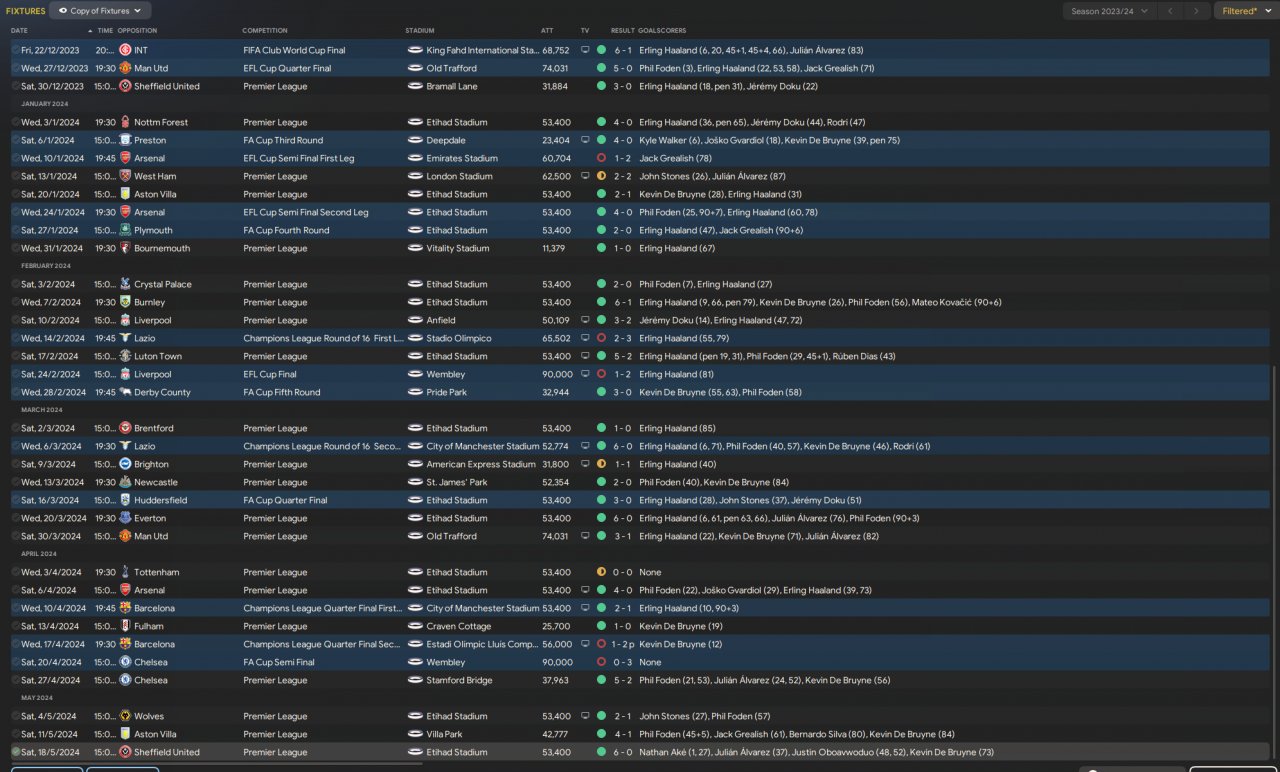Click Aston Villa badge in 20/1/2024 row
1280x772 pixels.
(125, 194)
